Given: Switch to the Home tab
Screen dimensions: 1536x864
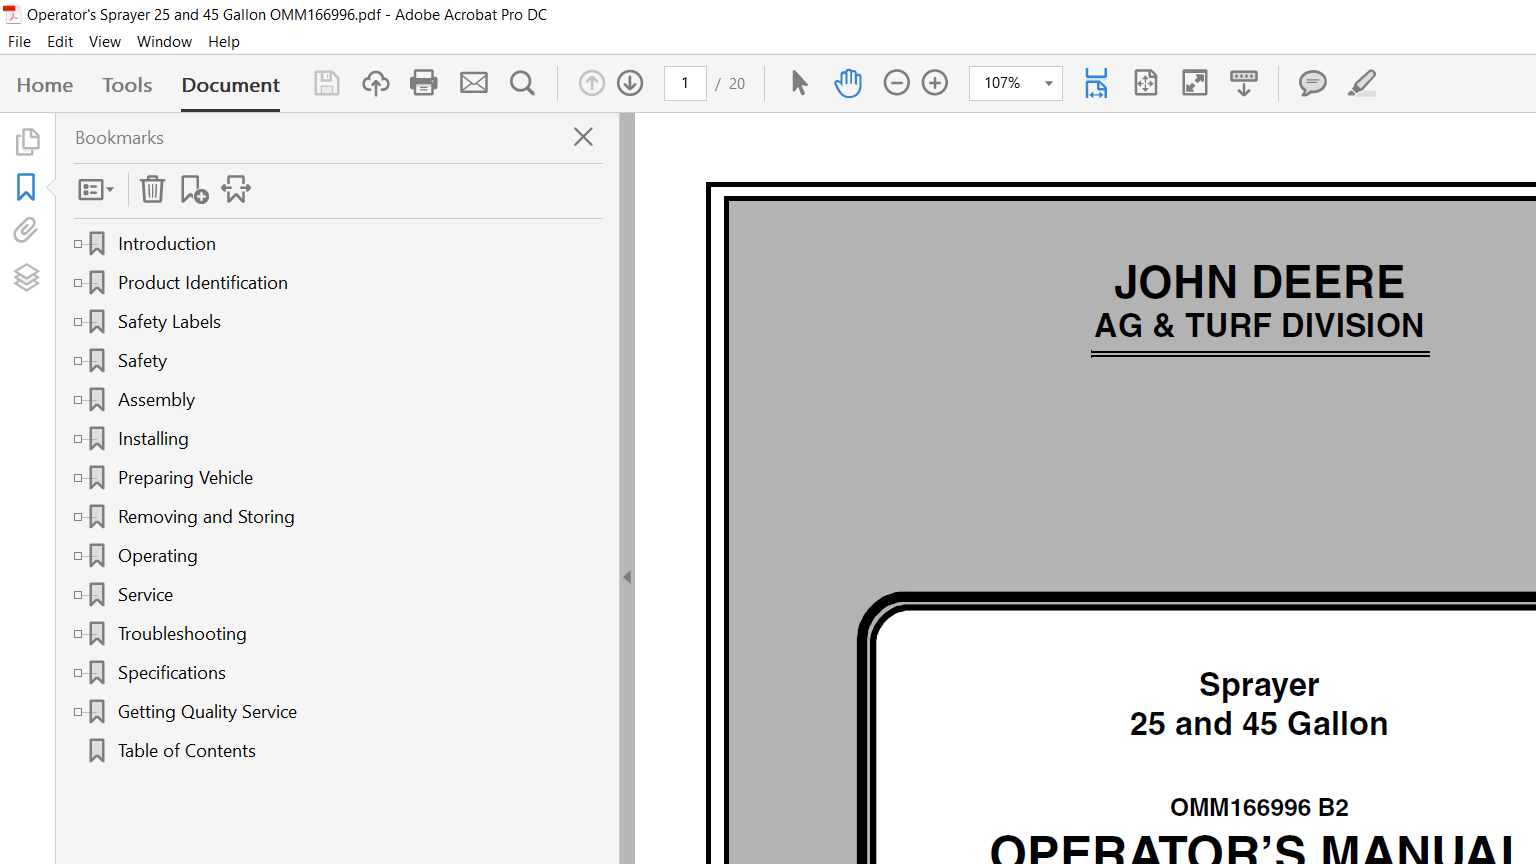Looking at the screenshot, I should click(x=45, y=85).
